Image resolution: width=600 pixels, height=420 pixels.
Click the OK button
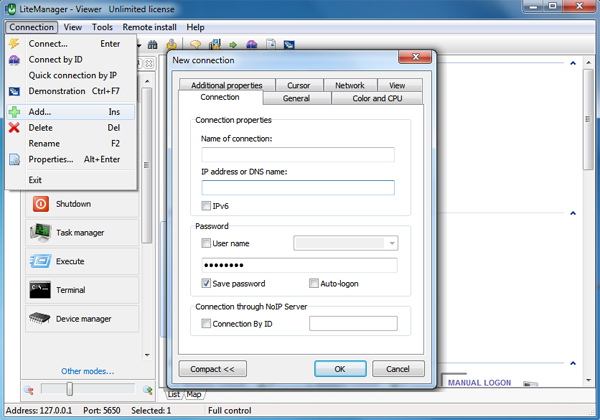(x=340, y=369)
